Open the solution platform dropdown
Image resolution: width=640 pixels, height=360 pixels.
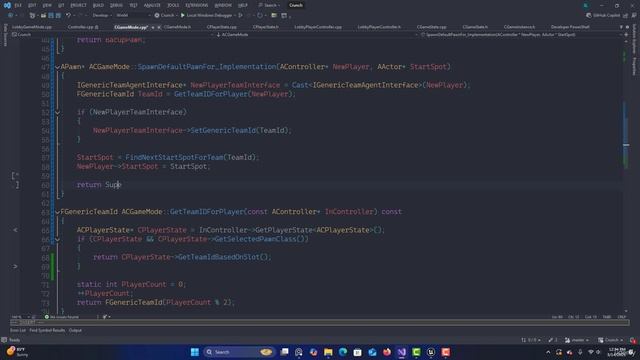click(x=133, y=16)
